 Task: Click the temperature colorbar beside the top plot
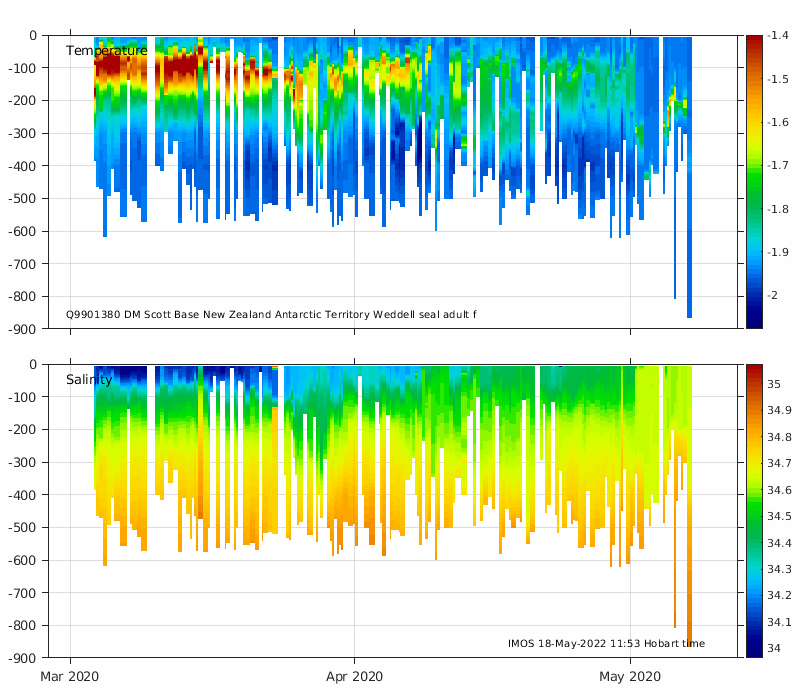754,181
